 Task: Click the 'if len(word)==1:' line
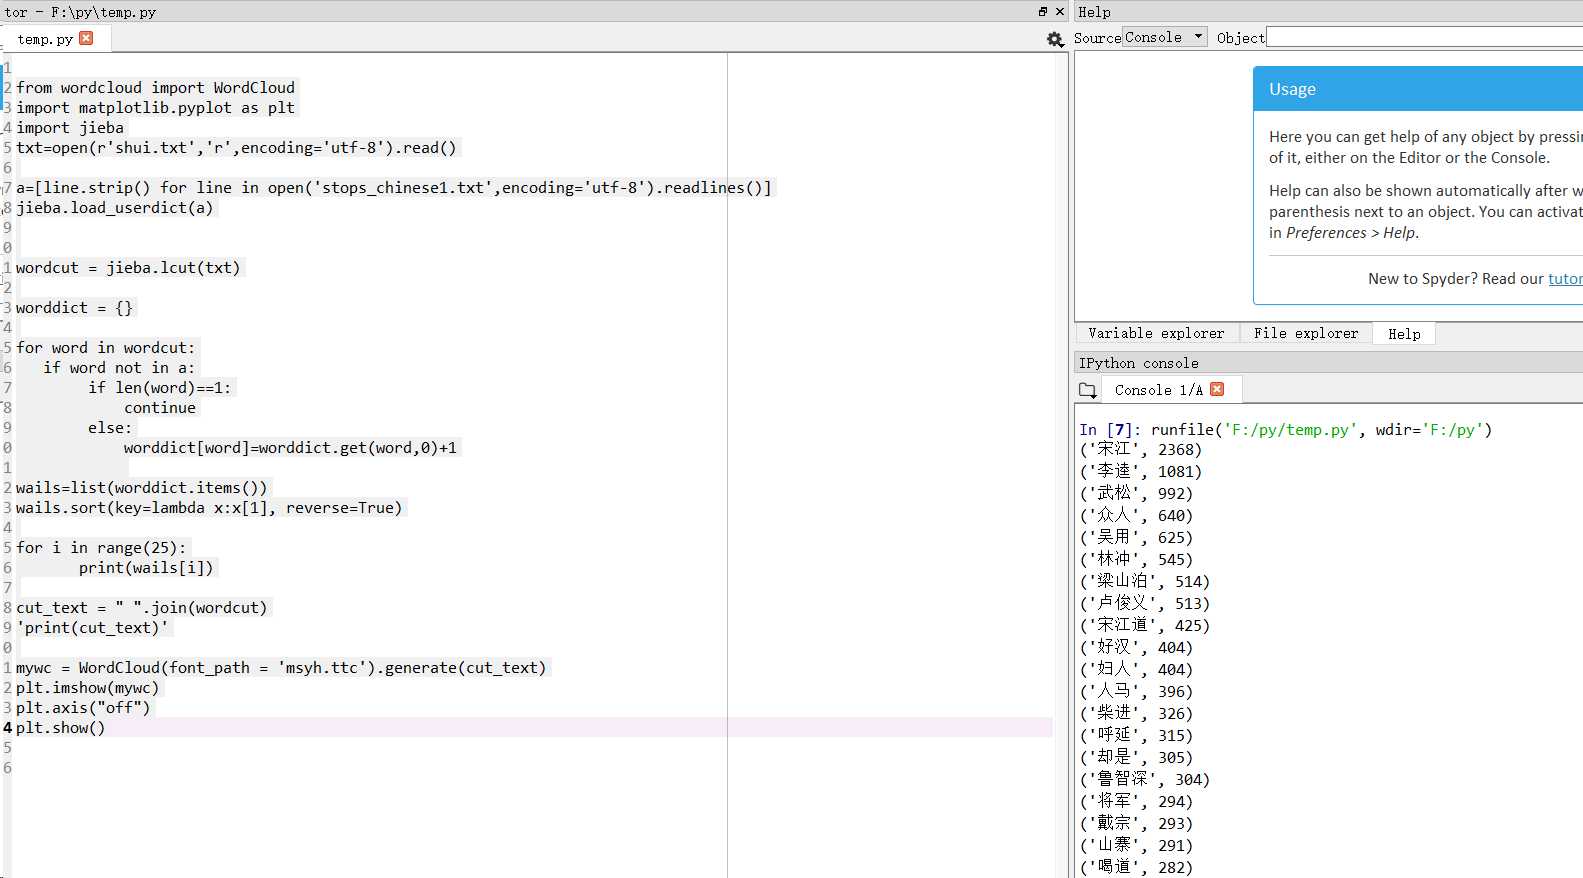159,388
